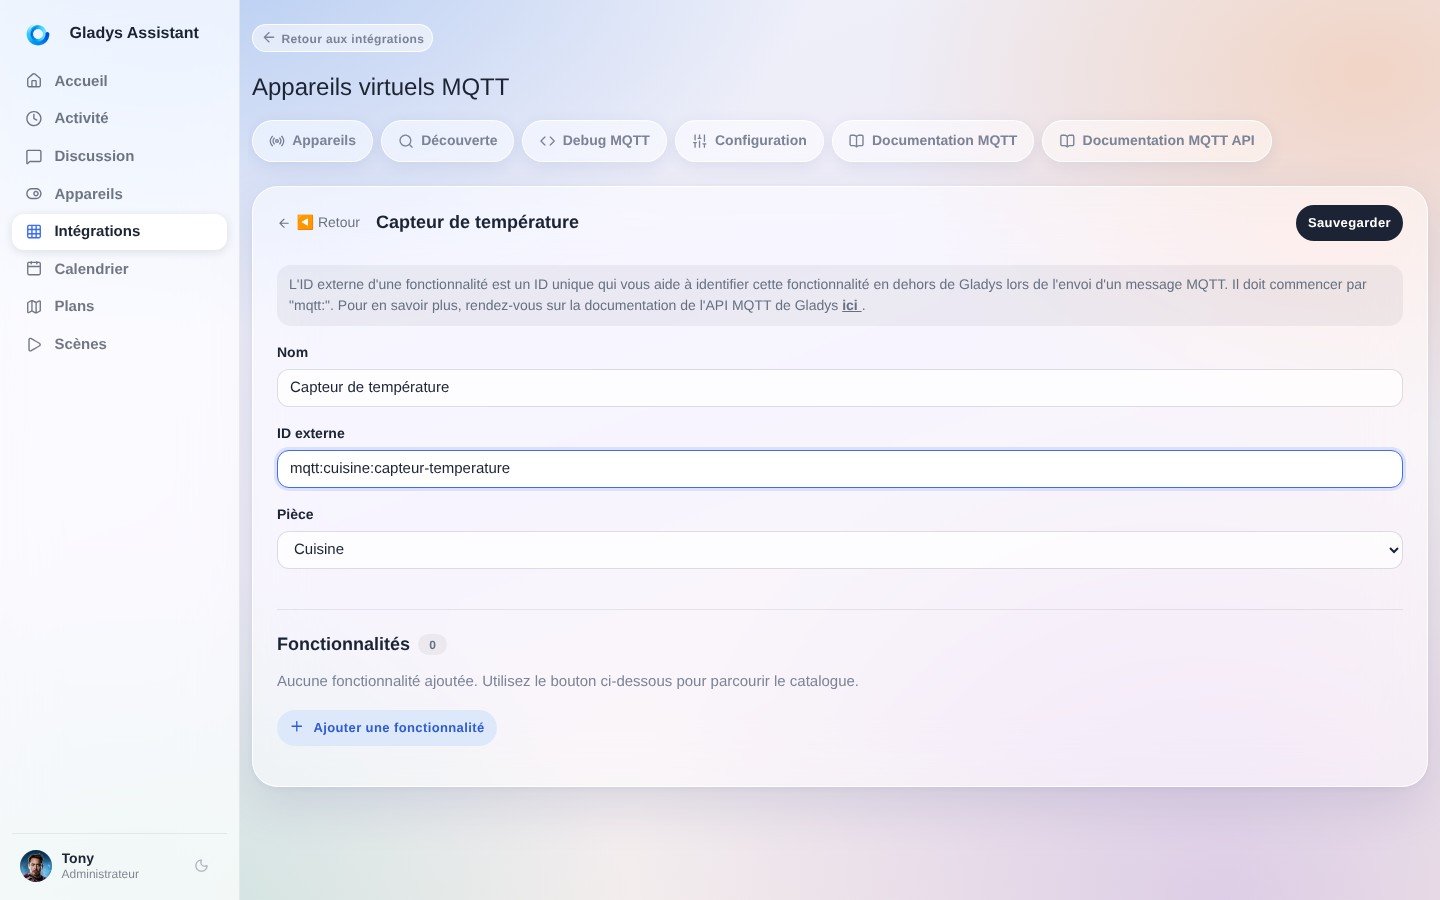Open Calendrier in the sidebar
This screenshot has height=900, width=1440.
(x=119, y=269)
